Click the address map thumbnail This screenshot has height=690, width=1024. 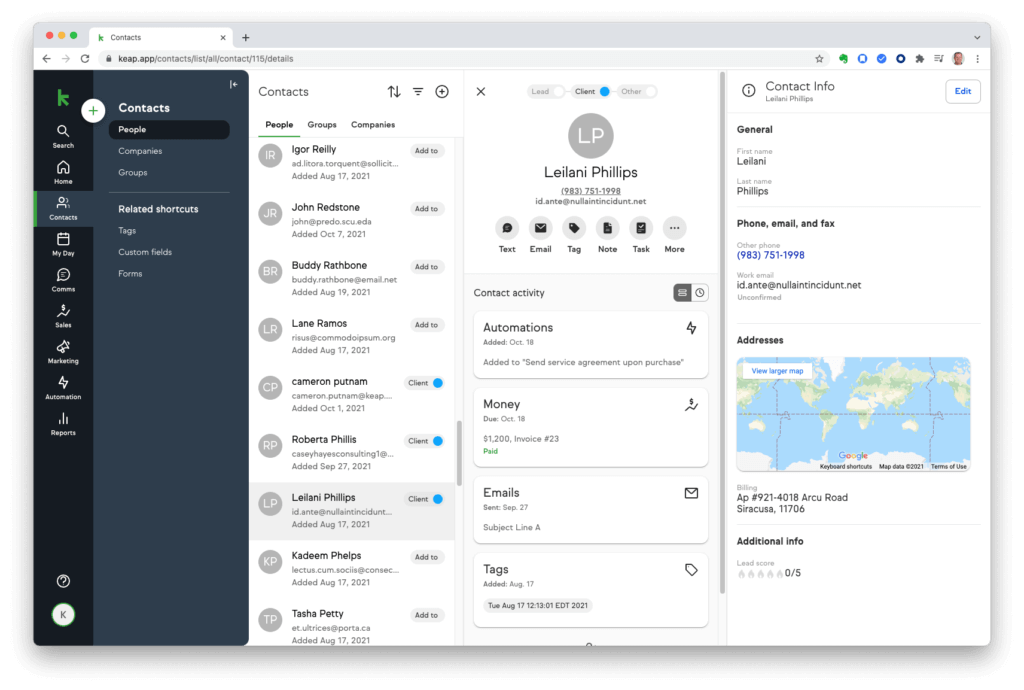[853, 414]
